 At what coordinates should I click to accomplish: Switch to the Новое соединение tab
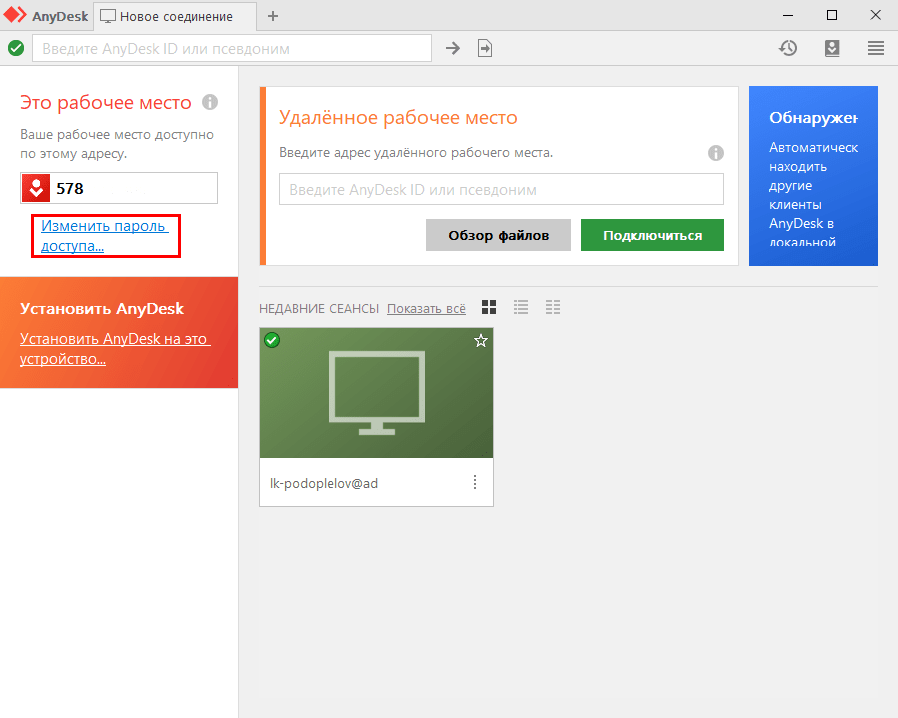pyautogui.click(x=175, y=16)
